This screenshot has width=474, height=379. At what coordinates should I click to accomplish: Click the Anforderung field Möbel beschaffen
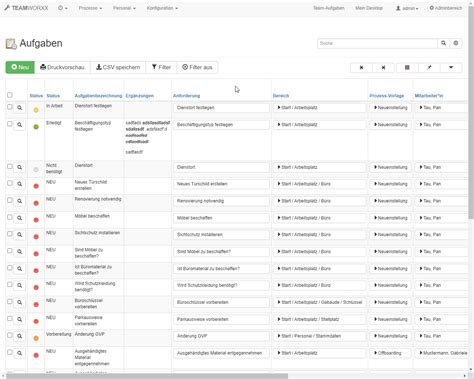pos(221,218)
